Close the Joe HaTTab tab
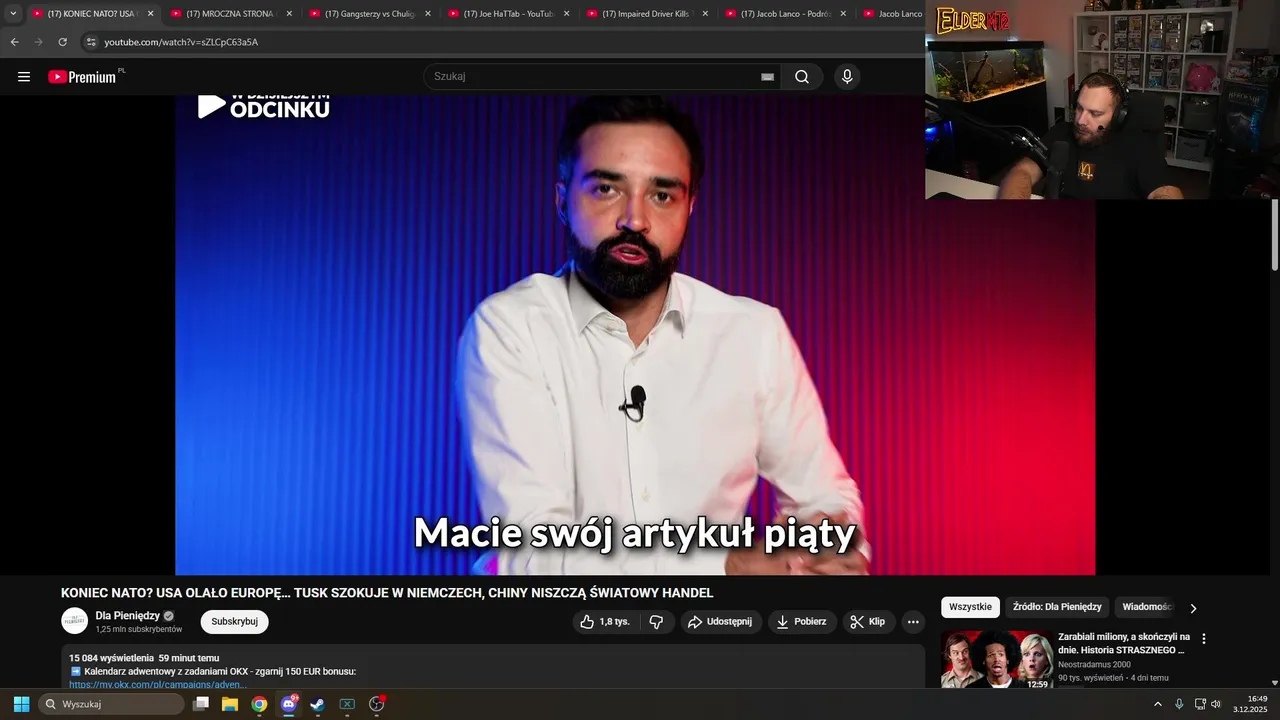 566,14
